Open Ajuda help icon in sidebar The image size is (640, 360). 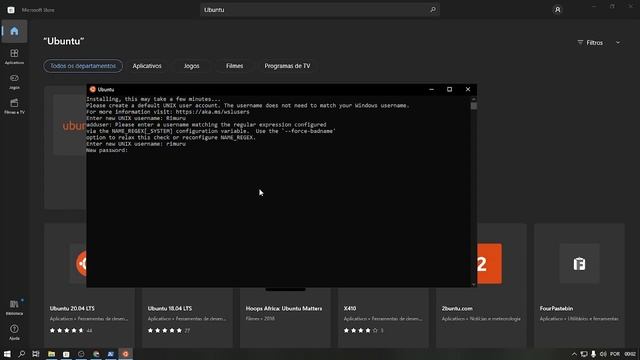(x=14, y=332)
